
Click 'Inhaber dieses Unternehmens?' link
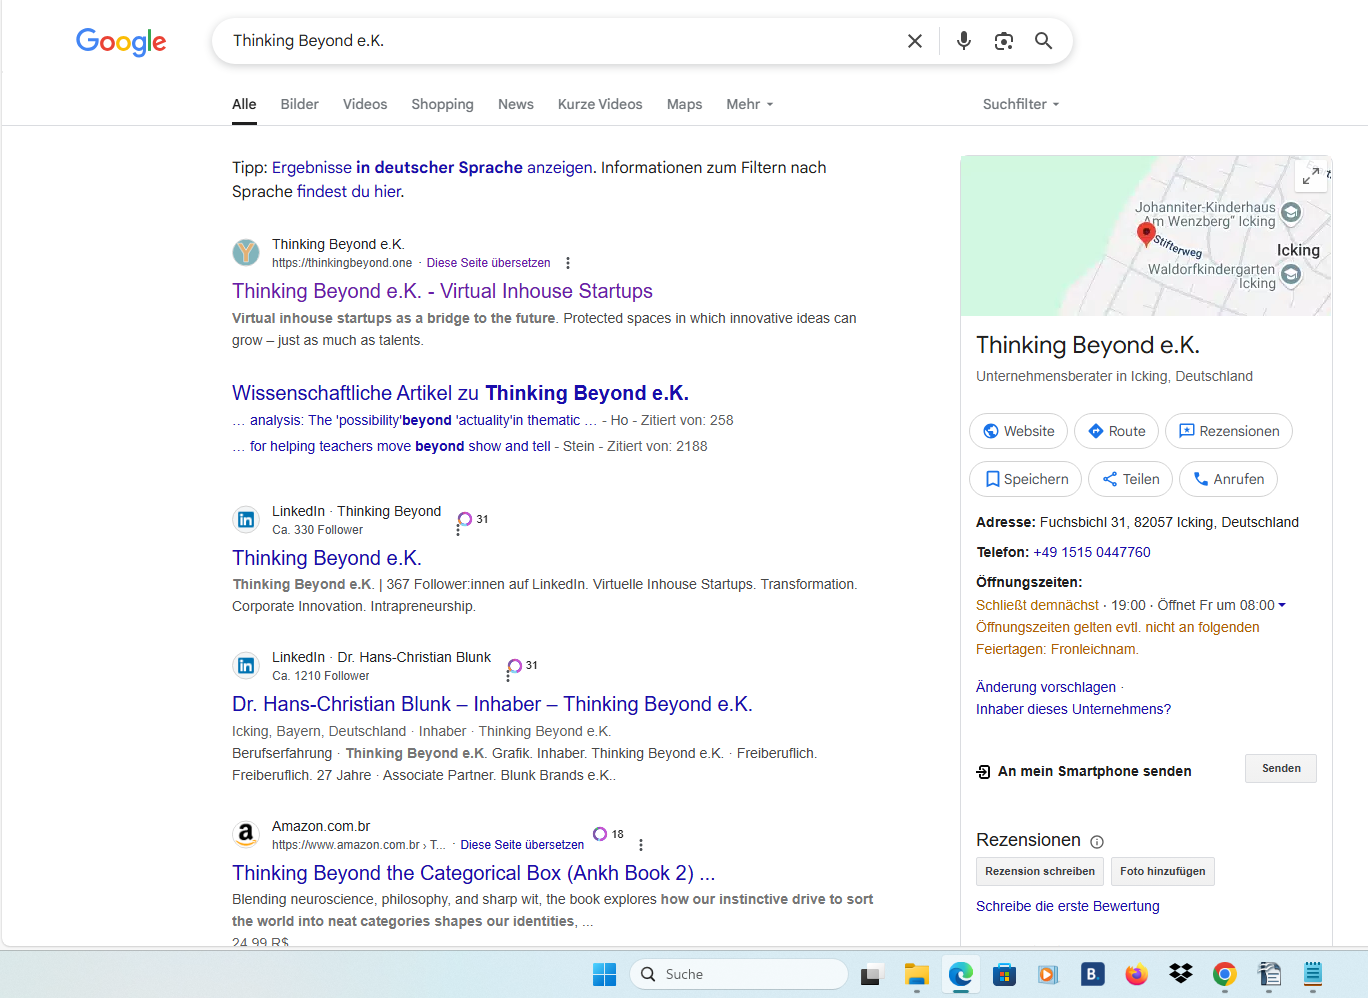click(x=1073, y=709)
